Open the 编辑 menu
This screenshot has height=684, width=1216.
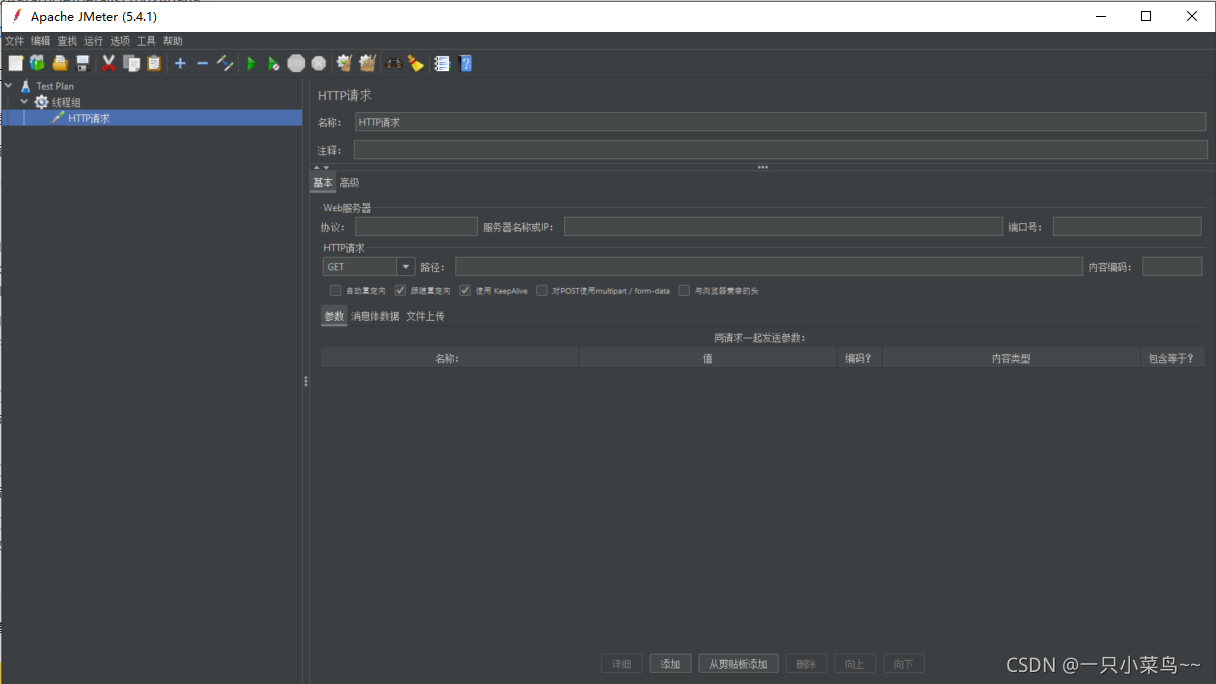point(40,41)
